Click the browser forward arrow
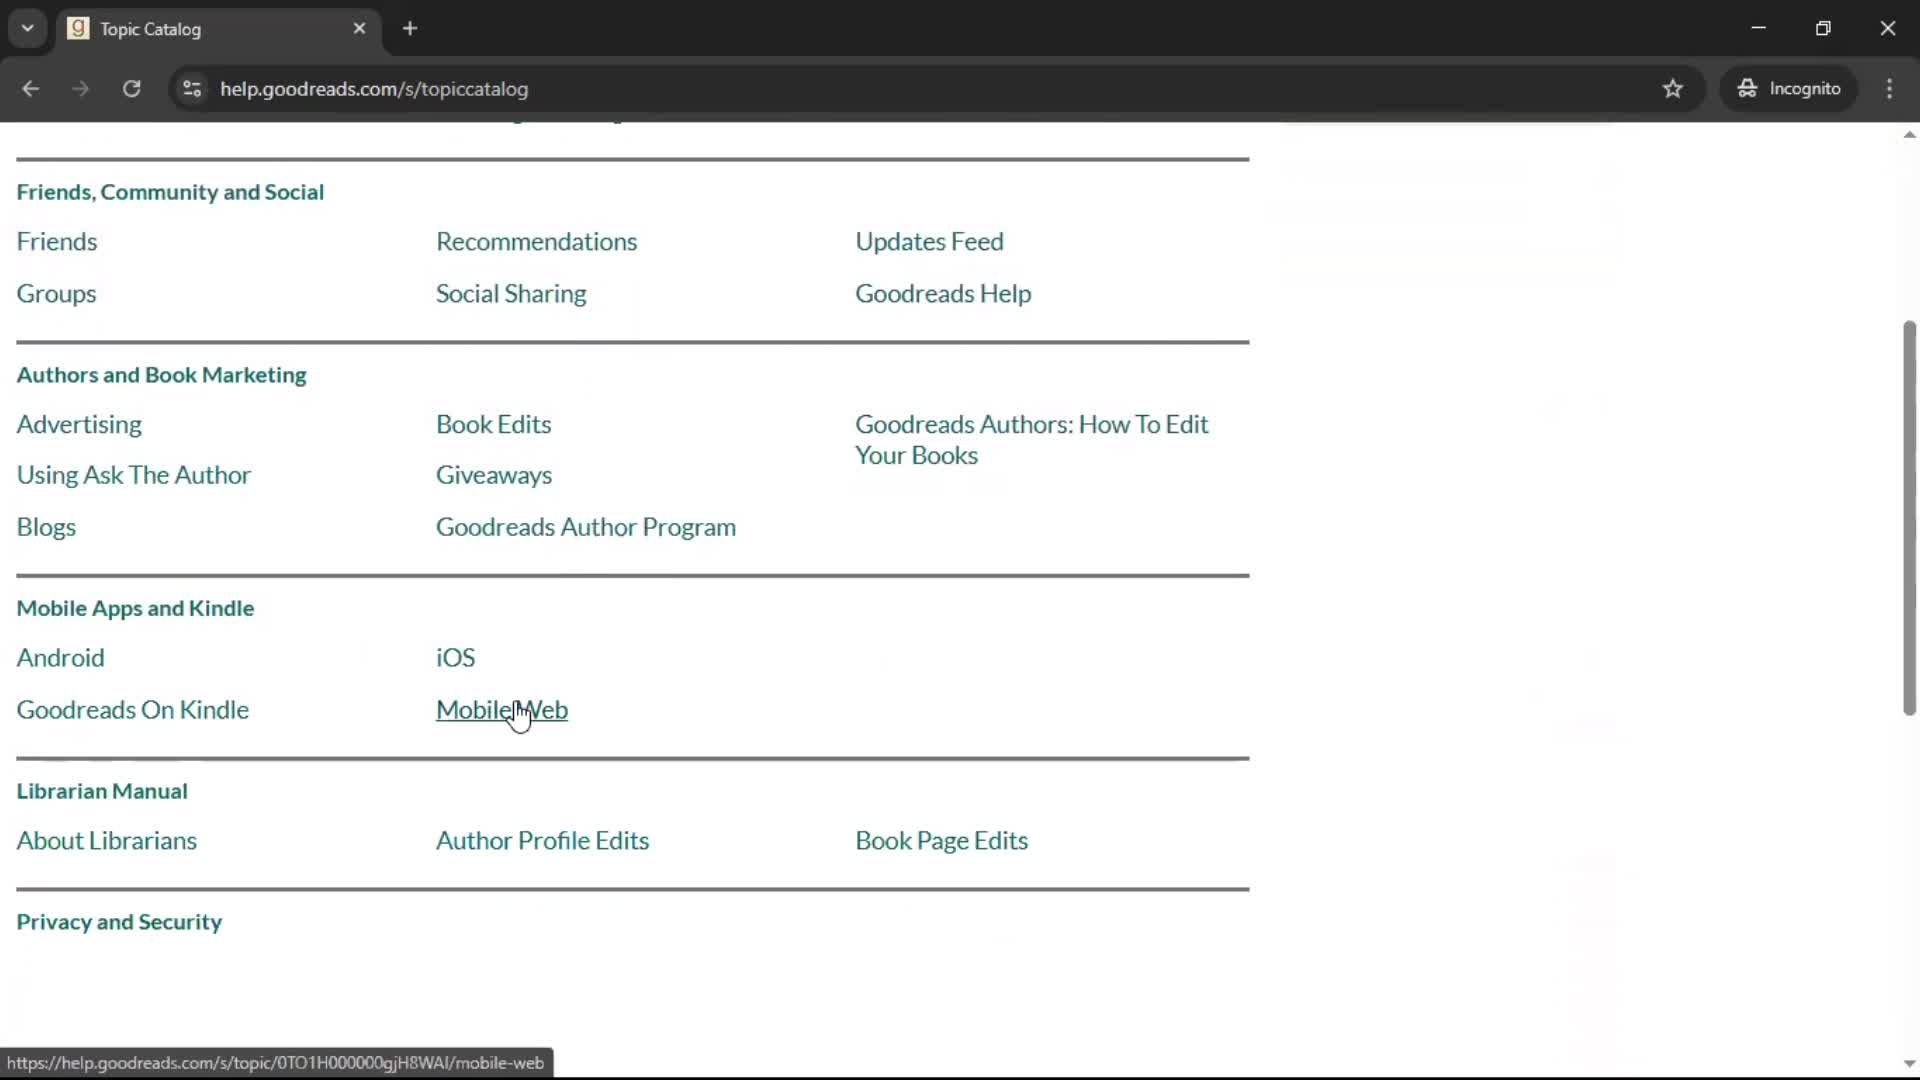The height and width of the screenshot is (1080, 1920). [81, 89]
